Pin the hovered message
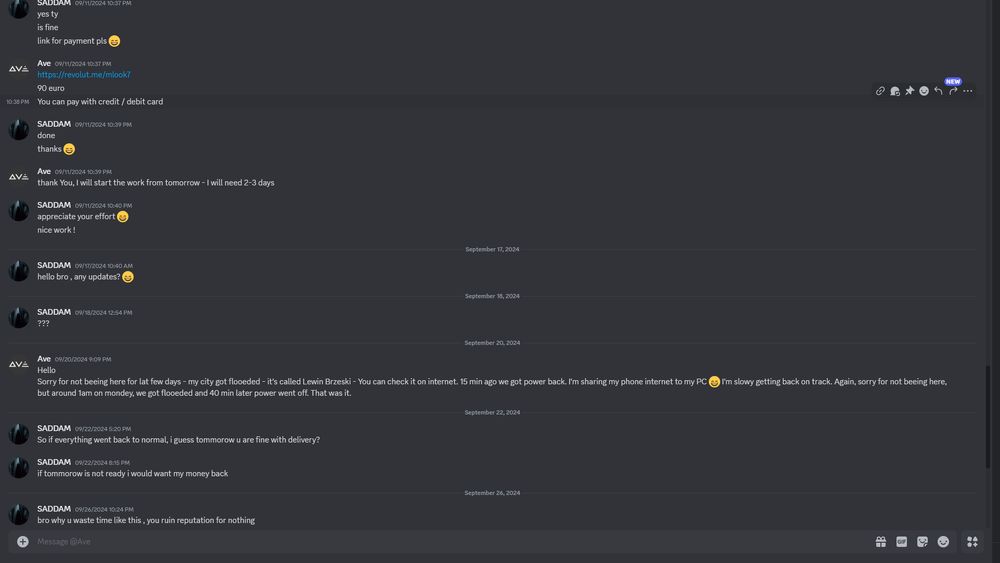This screenshot has width=1000, height=563. tap(909, 91)
